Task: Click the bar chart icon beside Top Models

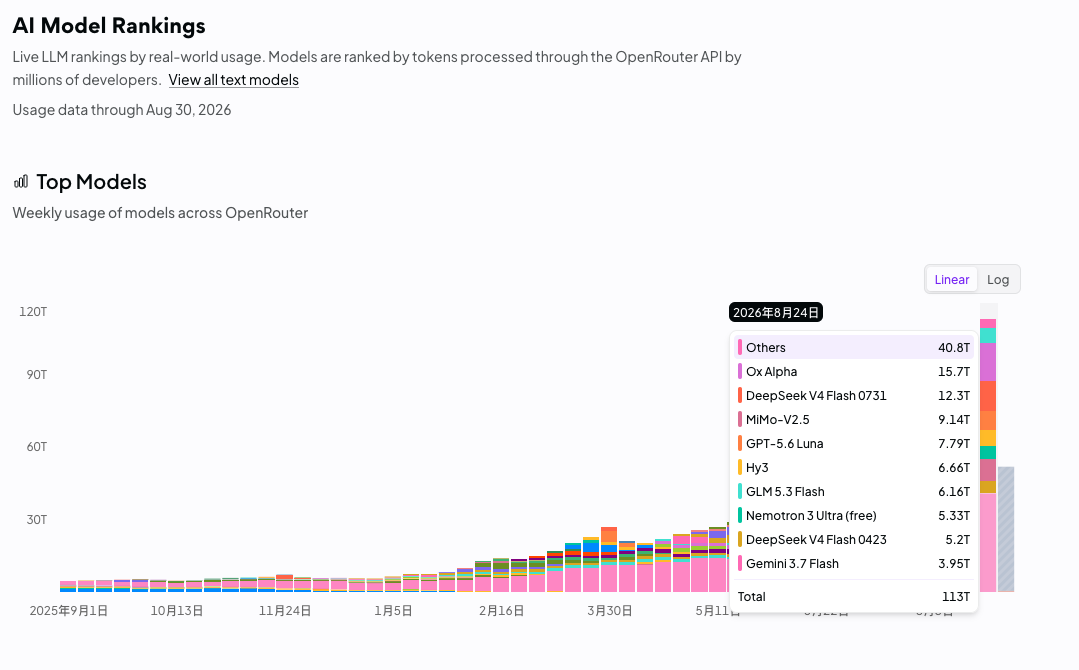Action: tap(21, 182)
